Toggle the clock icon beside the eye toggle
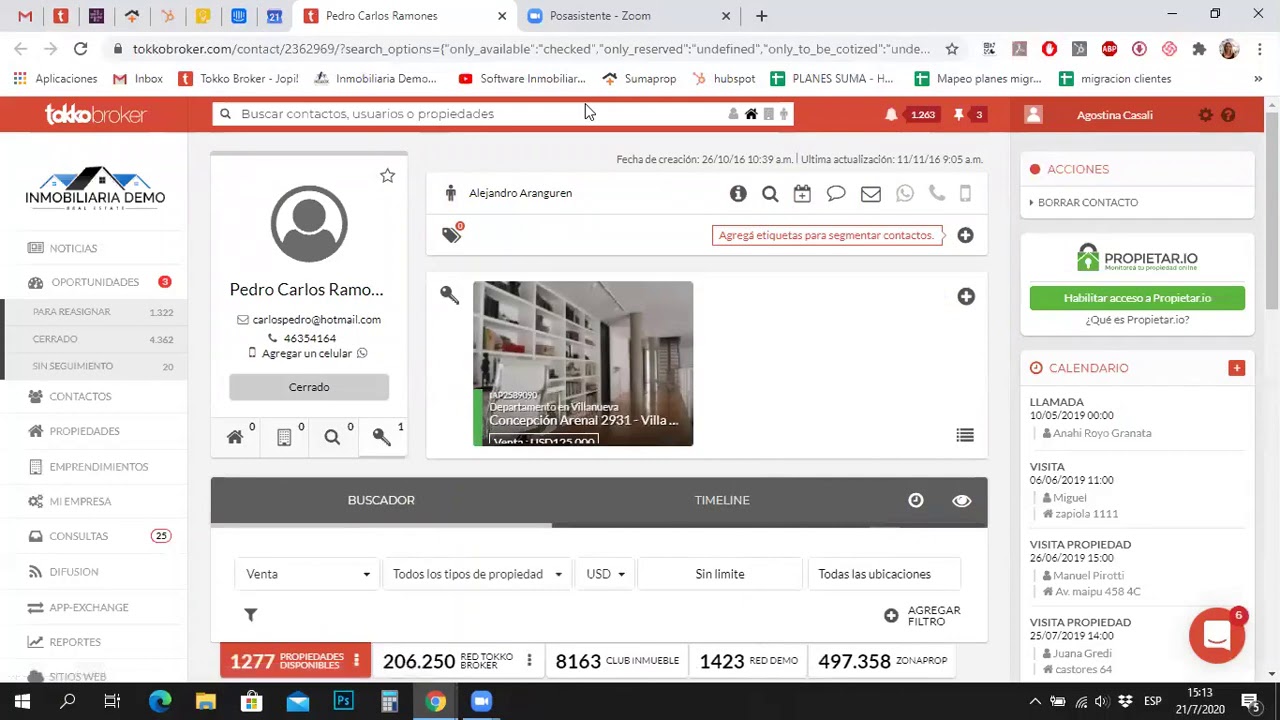 pos(915,500)
